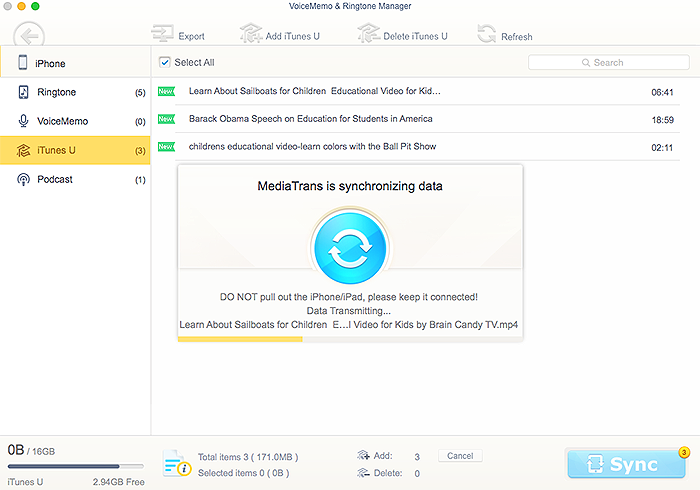Switch to the Podcast category

tap(75, 179)
